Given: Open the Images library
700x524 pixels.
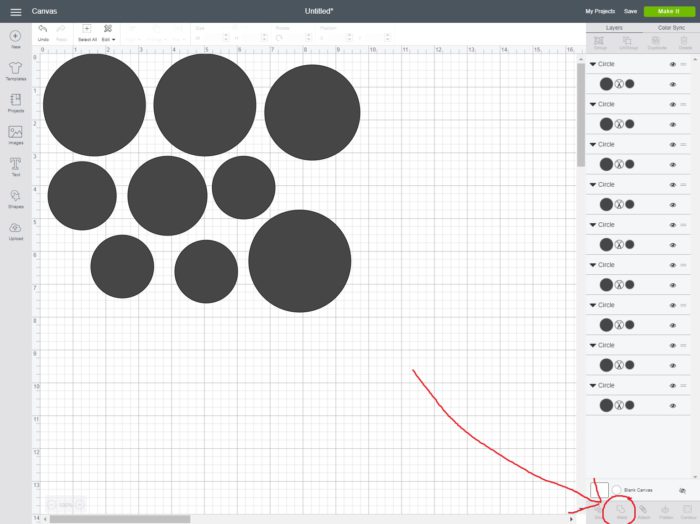Looking at the screenshot, I should coord(16,135).
